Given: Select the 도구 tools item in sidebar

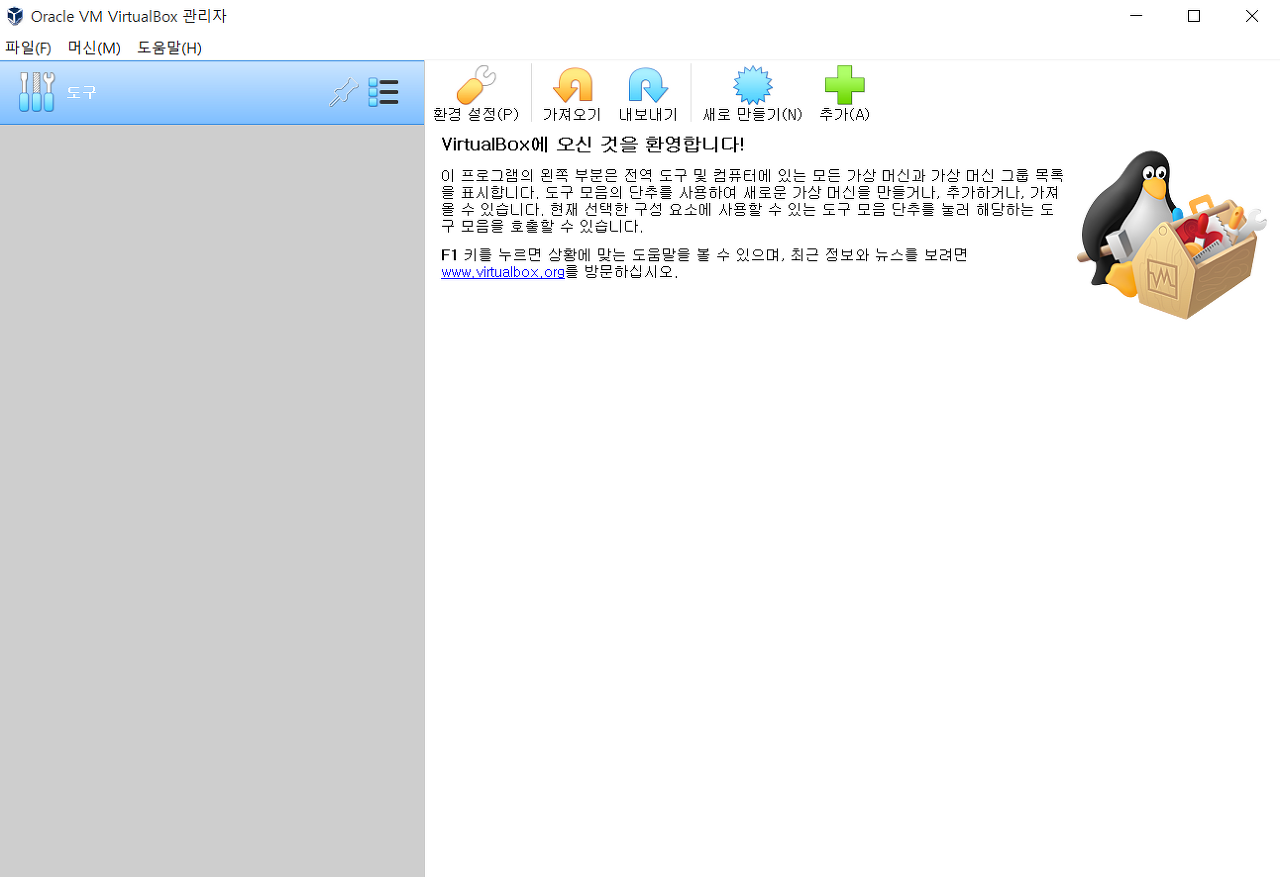Looking at the screenshot, I should (212, 92).
